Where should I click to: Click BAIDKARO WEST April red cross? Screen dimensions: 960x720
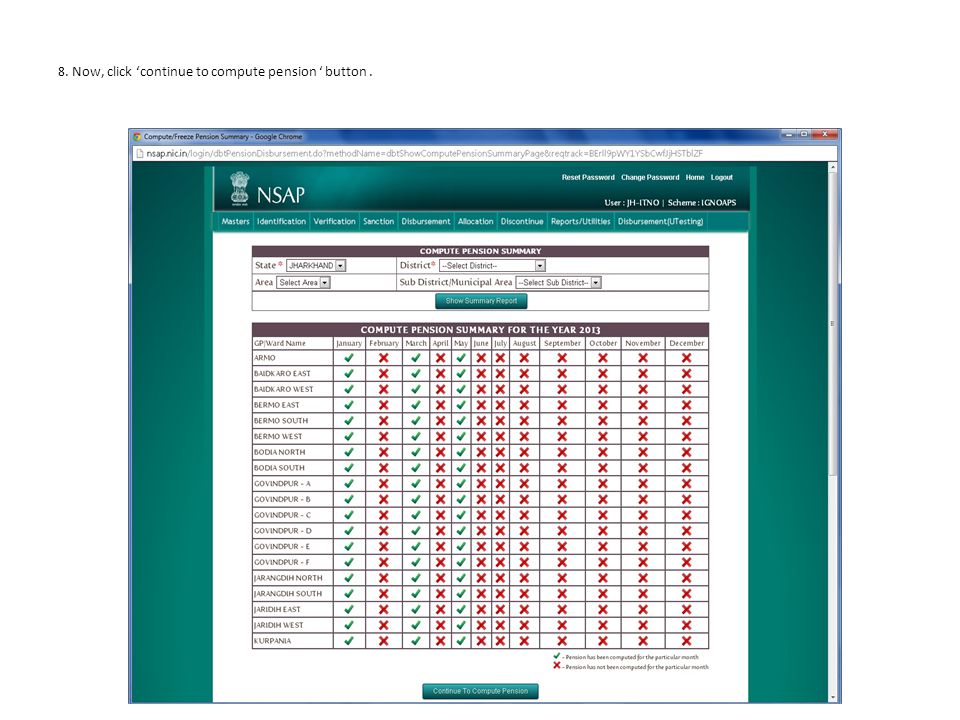coord(440,389)
